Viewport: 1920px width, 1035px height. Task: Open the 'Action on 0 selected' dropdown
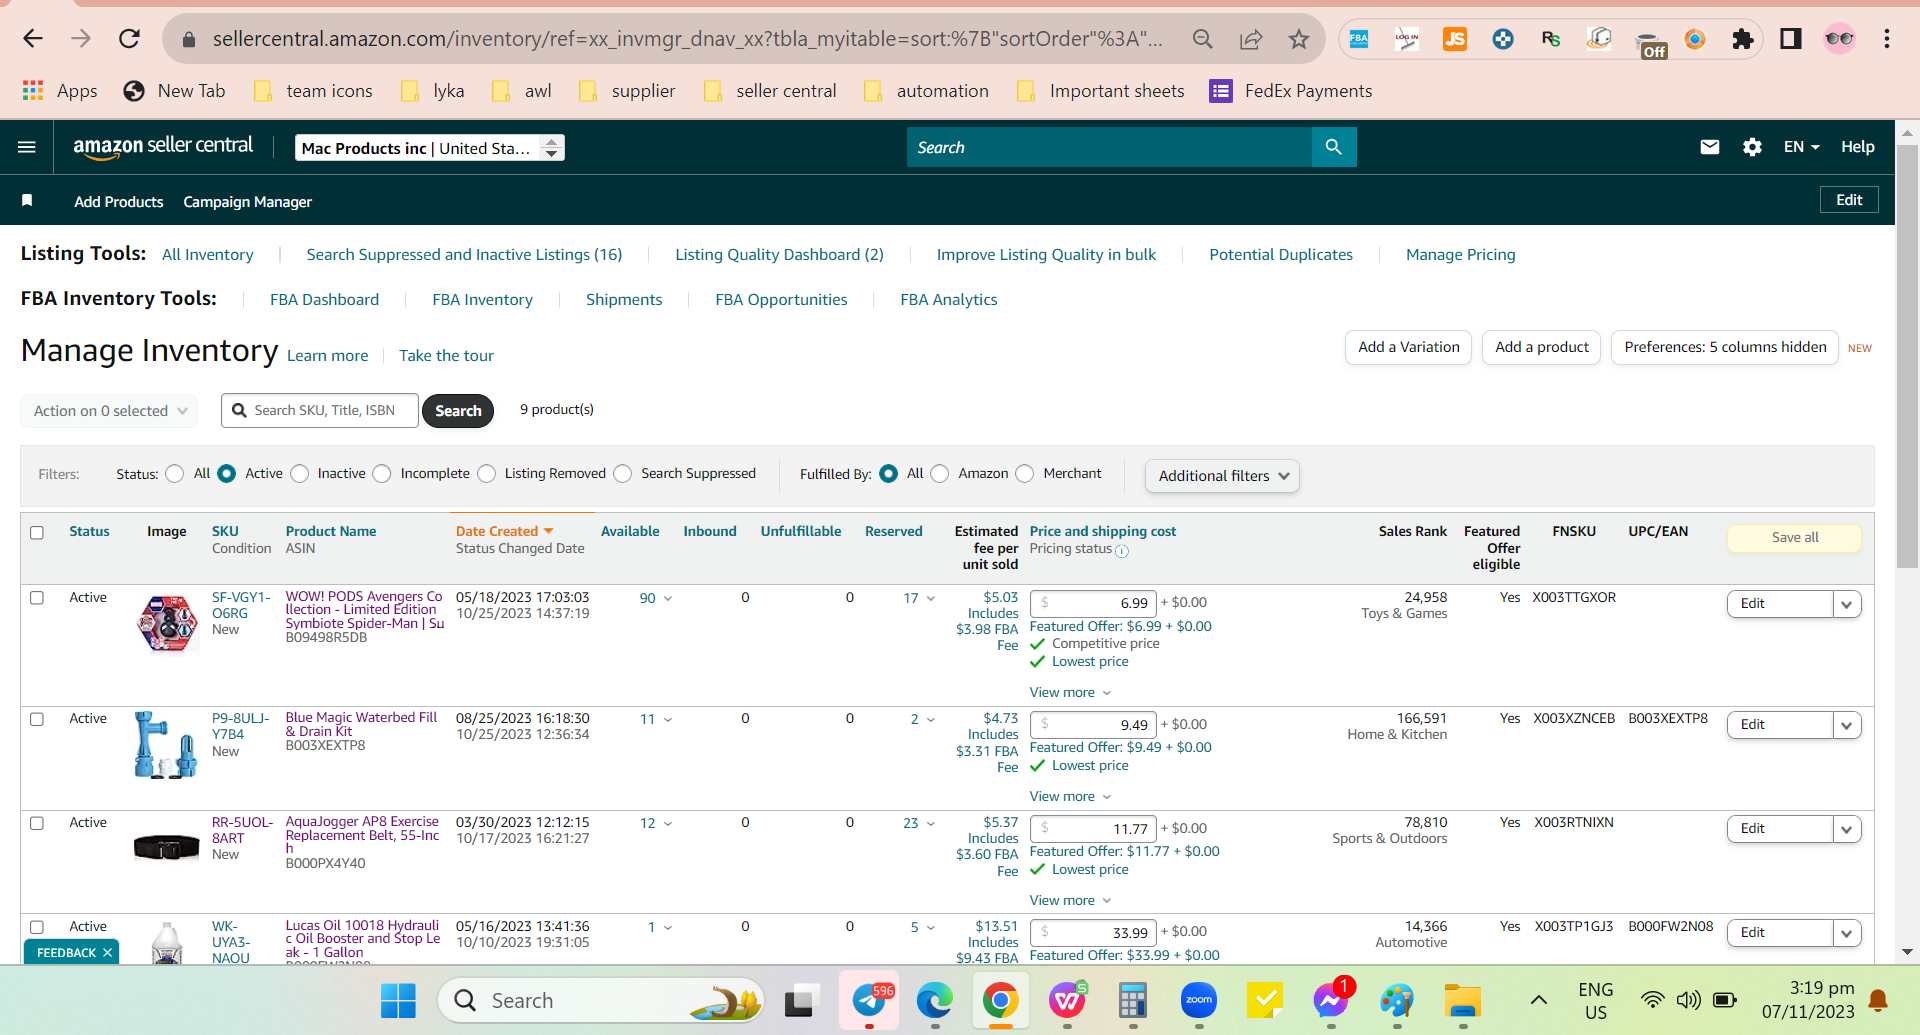click(x=109, y=411)
